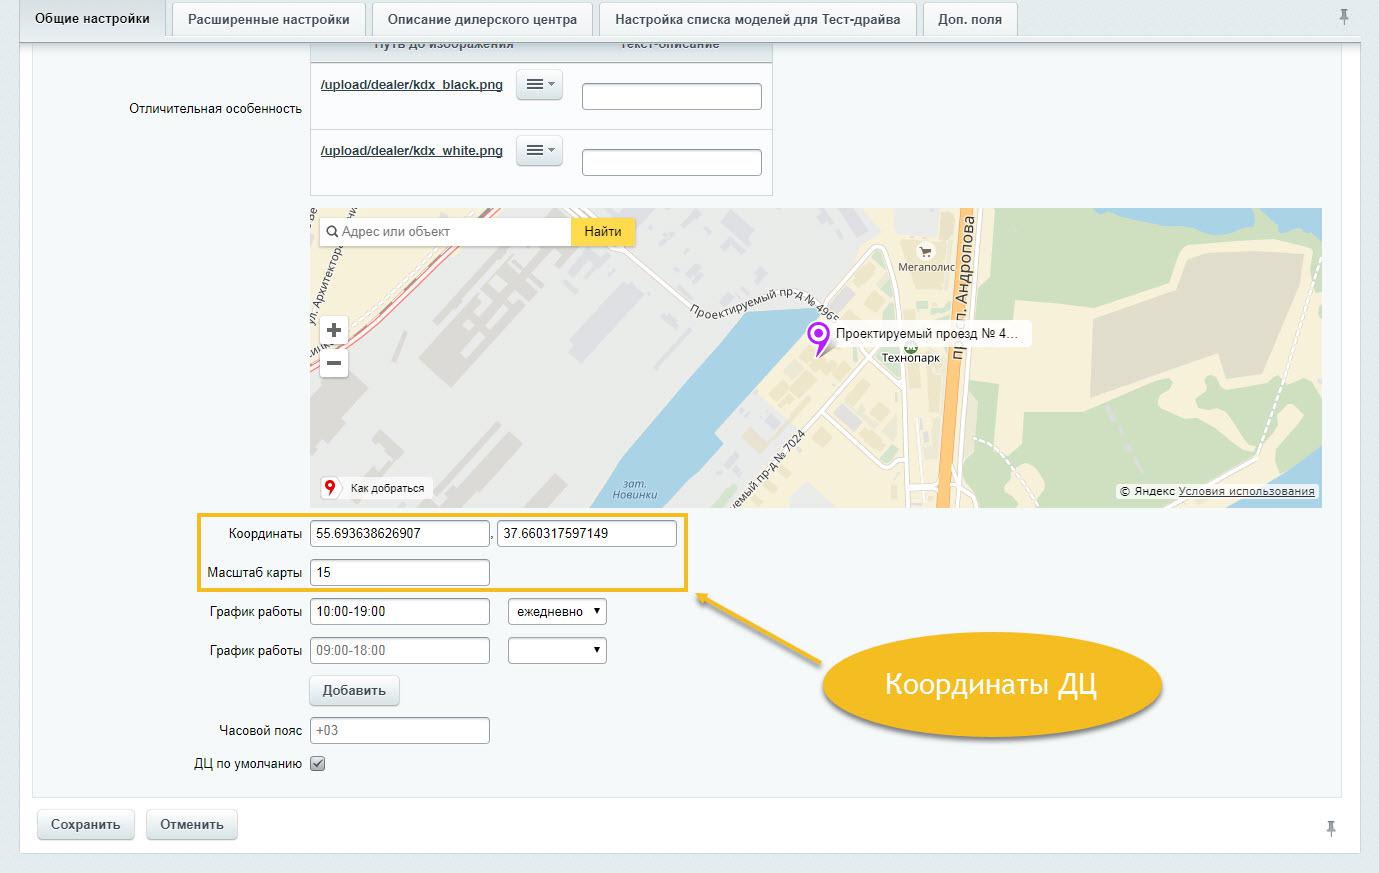Click the Сохранить button
The height and width of the screenshot is (873, 1379).
pyautogui.click(x=85, y=825)
